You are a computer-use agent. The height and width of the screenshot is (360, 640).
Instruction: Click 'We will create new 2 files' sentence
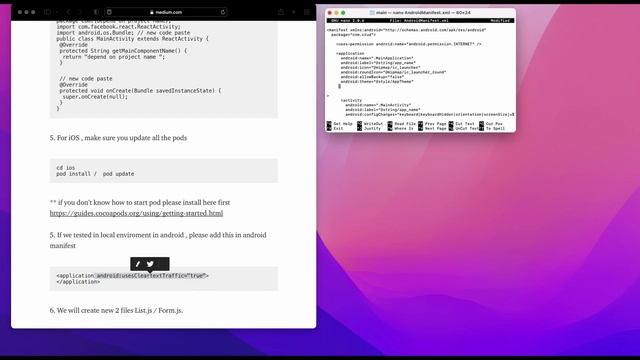(x=116, y=310)
